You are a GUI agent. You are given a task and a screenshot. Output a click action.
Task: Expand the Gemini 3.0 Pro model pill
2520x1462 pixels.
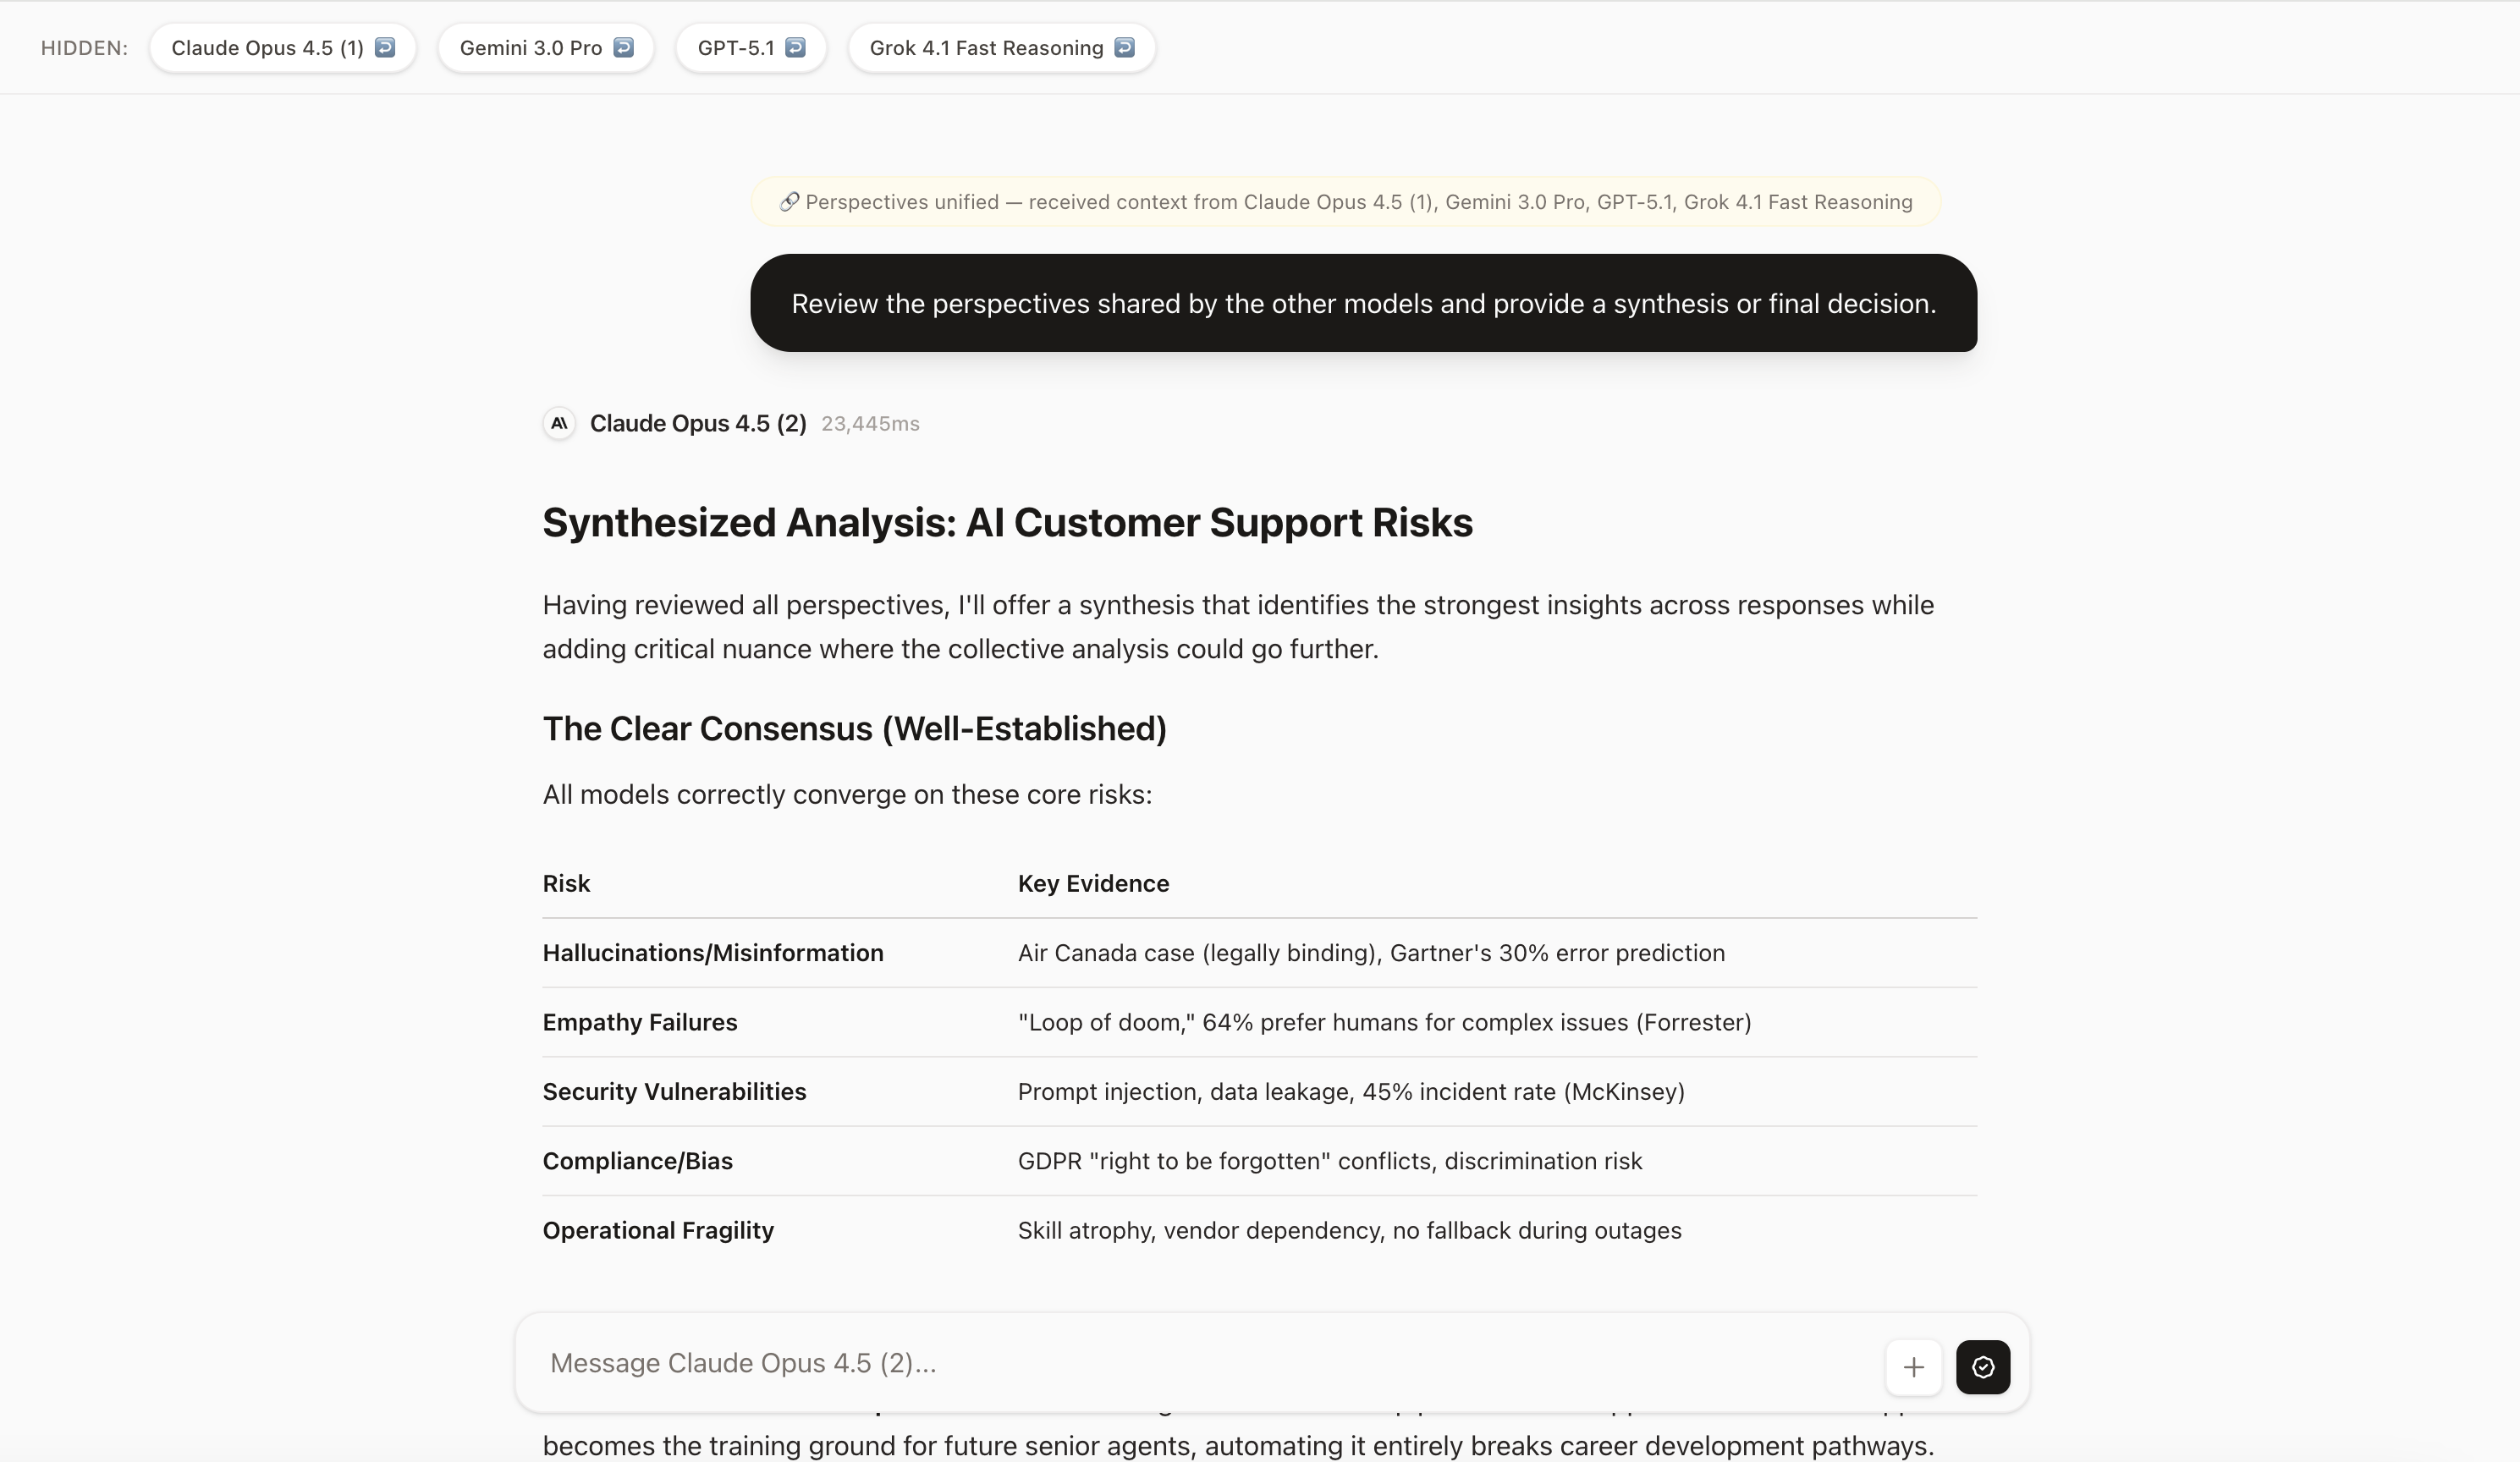click(x=531, y=47)
